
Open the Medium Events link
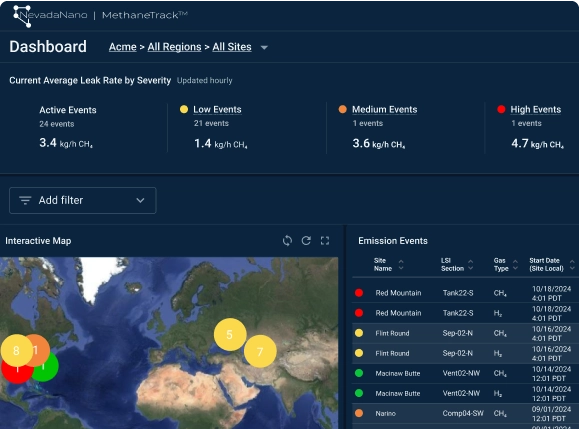384,110
